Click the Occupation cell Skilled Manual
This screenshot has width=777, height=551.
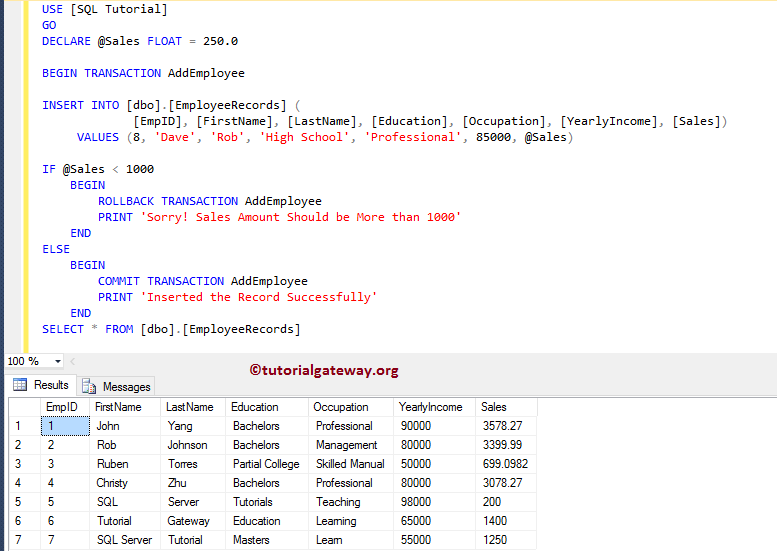(x=350, y=464)
